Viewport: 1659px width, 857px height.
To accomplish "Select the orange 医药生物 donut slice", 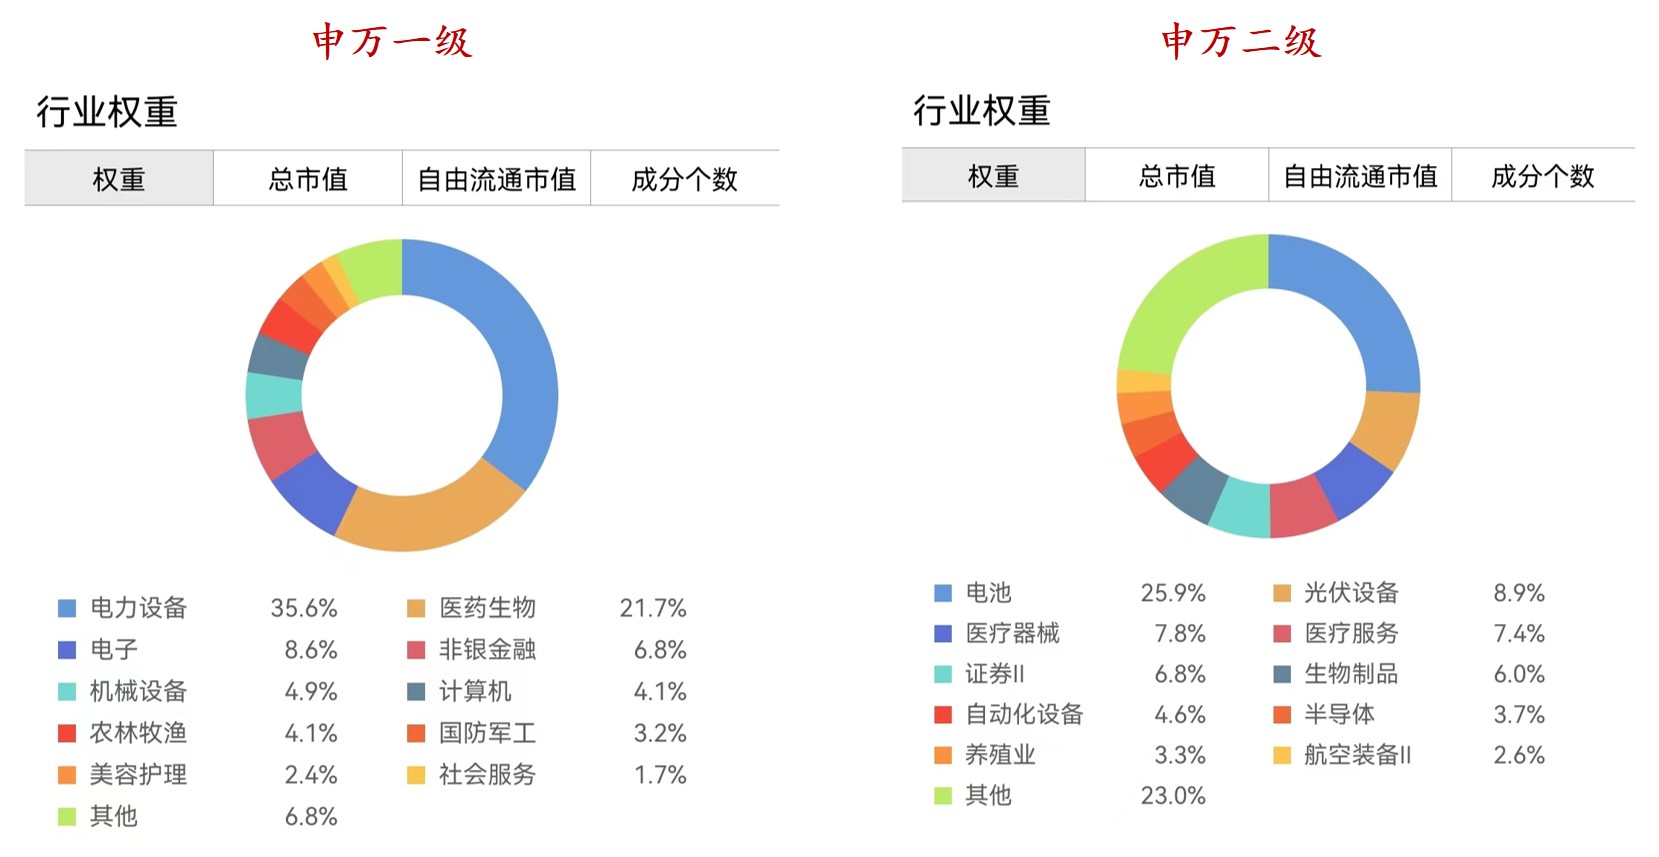I will tap(430, 518).
